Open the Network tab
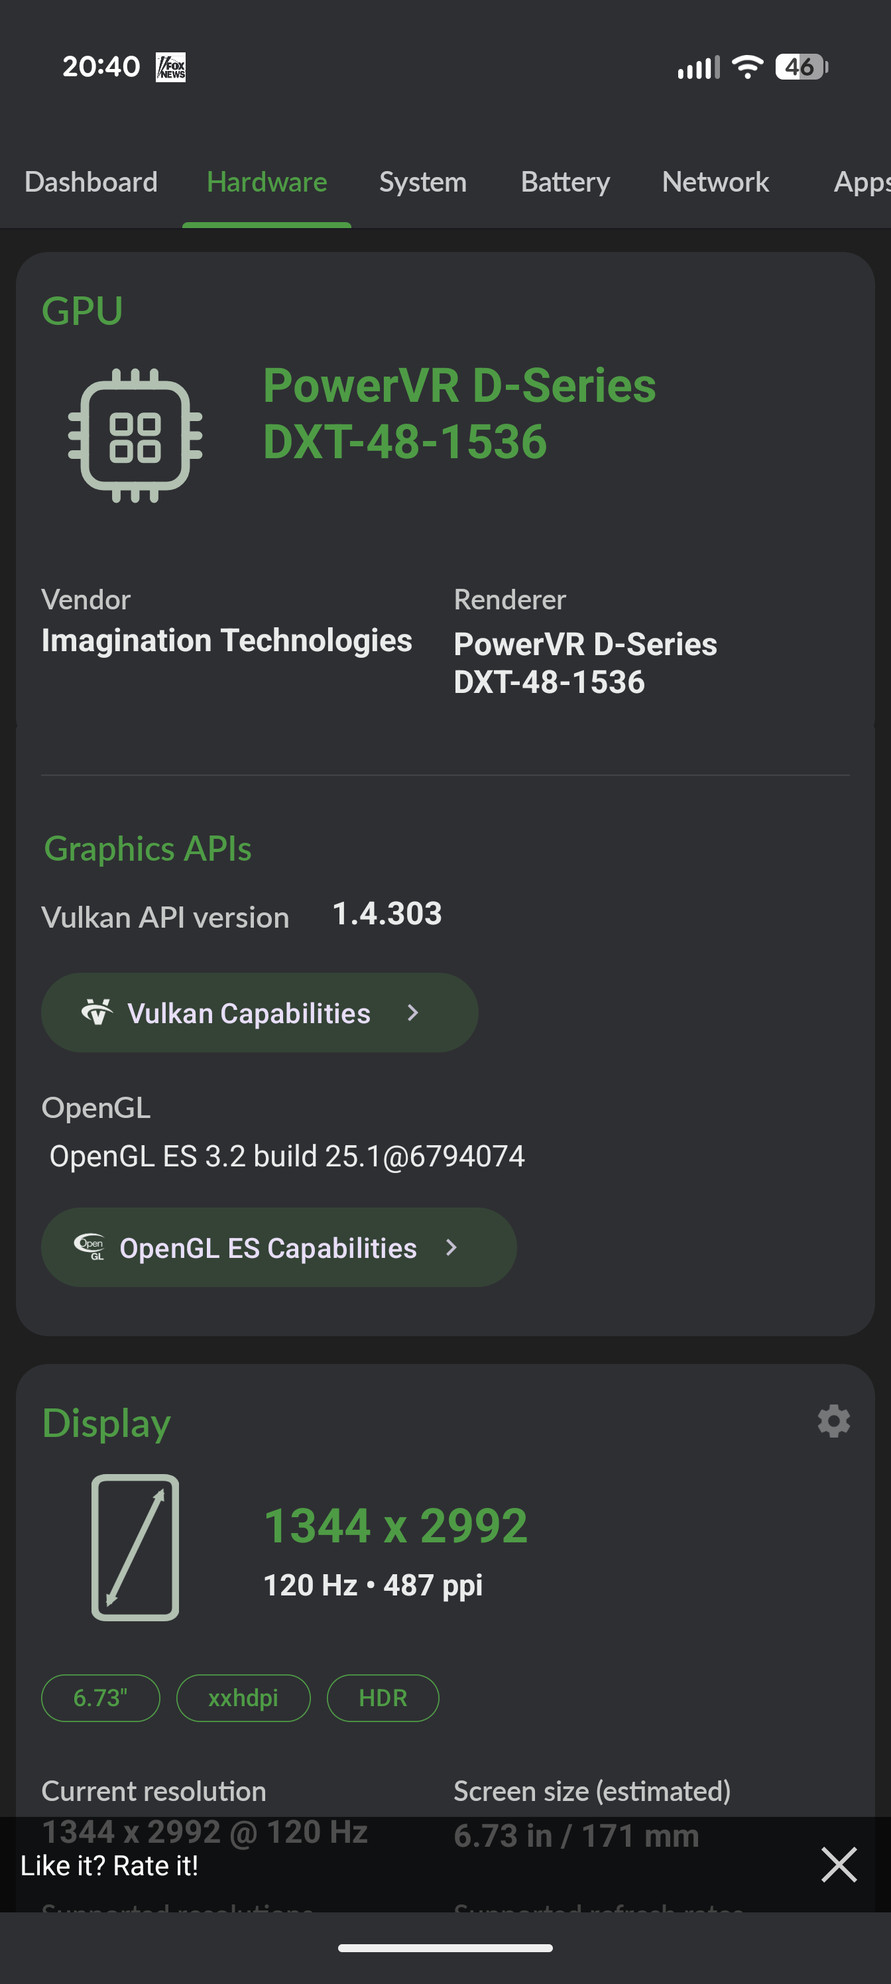Viewport: 891px width, 1984px height. point(715,182)
